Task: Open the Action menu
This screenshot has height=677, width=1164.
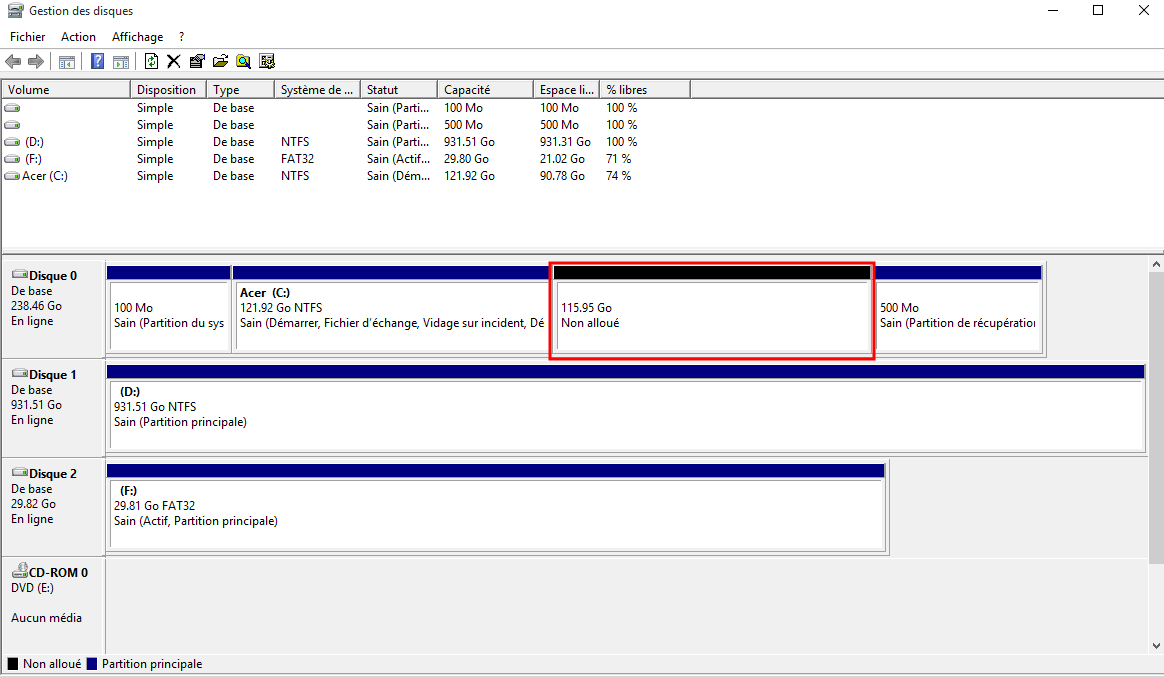Action: pyautogui.click(x=78, y=37)
